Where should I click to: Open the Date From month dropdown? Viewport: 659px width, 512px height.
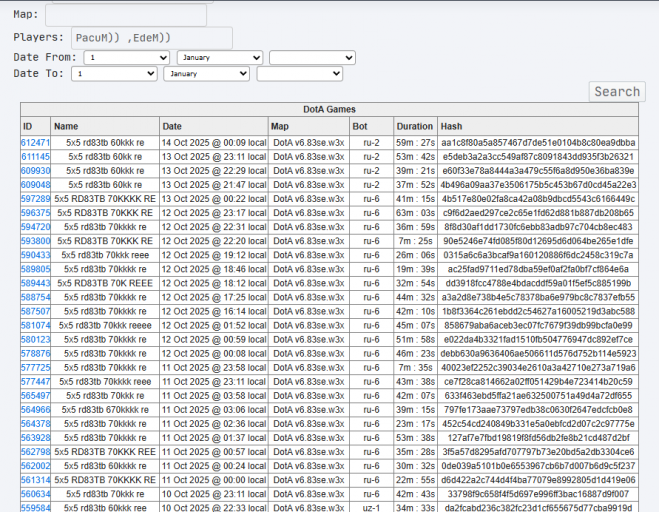pos(220,58)
